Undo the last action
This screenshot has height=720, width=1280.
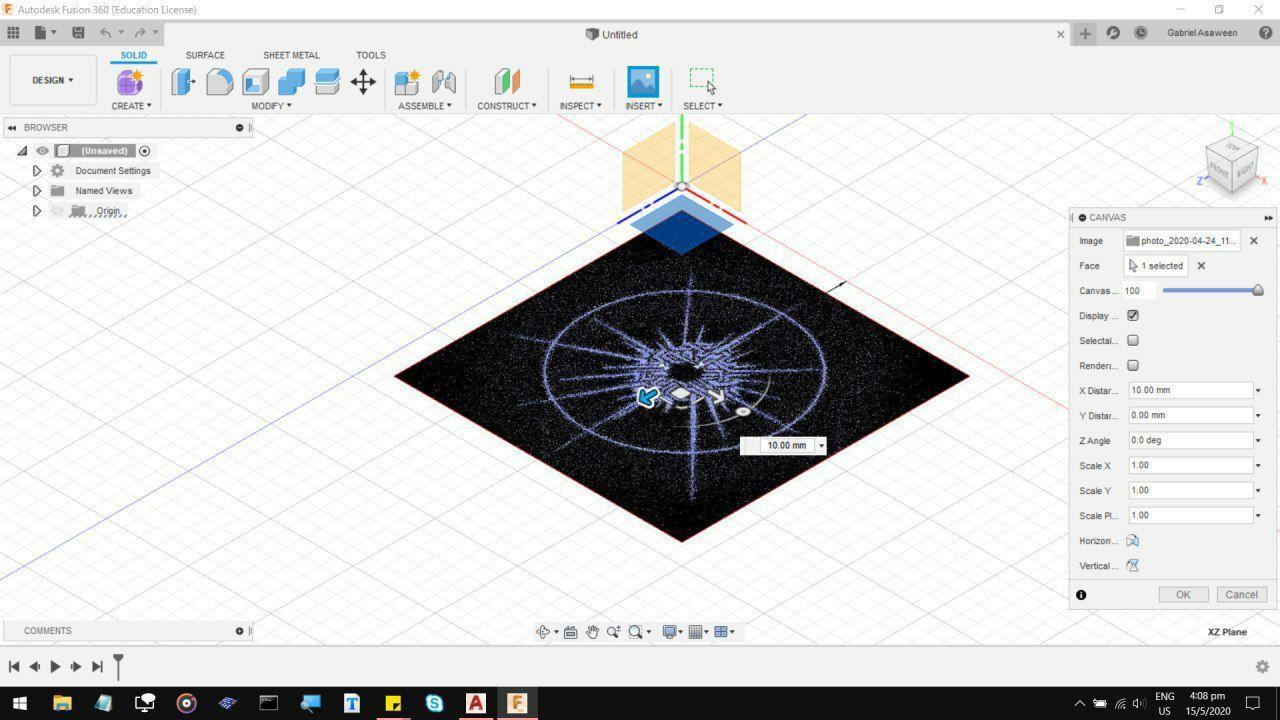click(x=105, y=33)
